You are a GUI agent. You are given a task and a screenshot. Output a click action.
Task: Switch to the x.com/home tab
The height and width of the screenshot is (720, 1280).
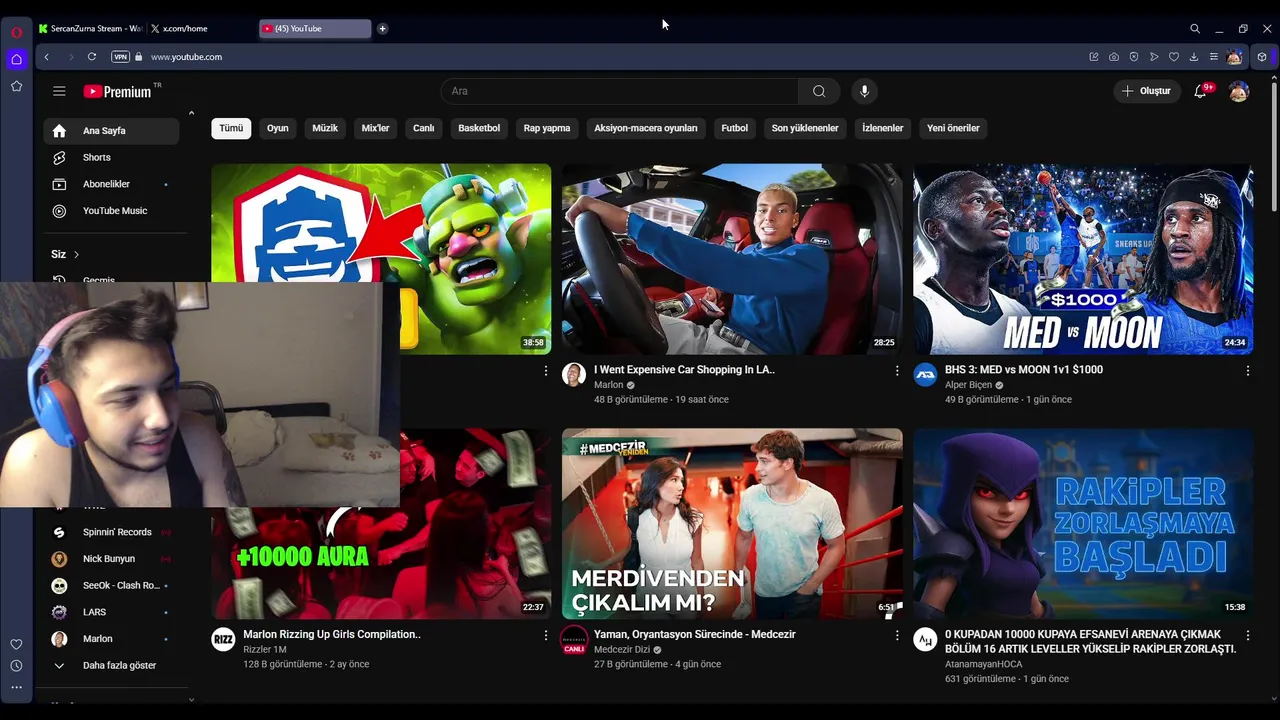(x=200, y=29)
